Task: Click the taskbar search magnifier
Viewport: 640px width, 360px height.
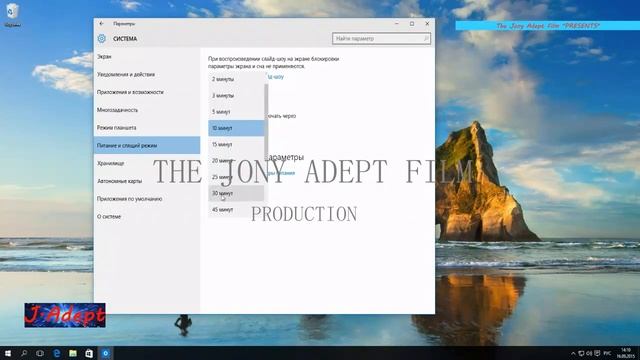Action: (24, 353)
